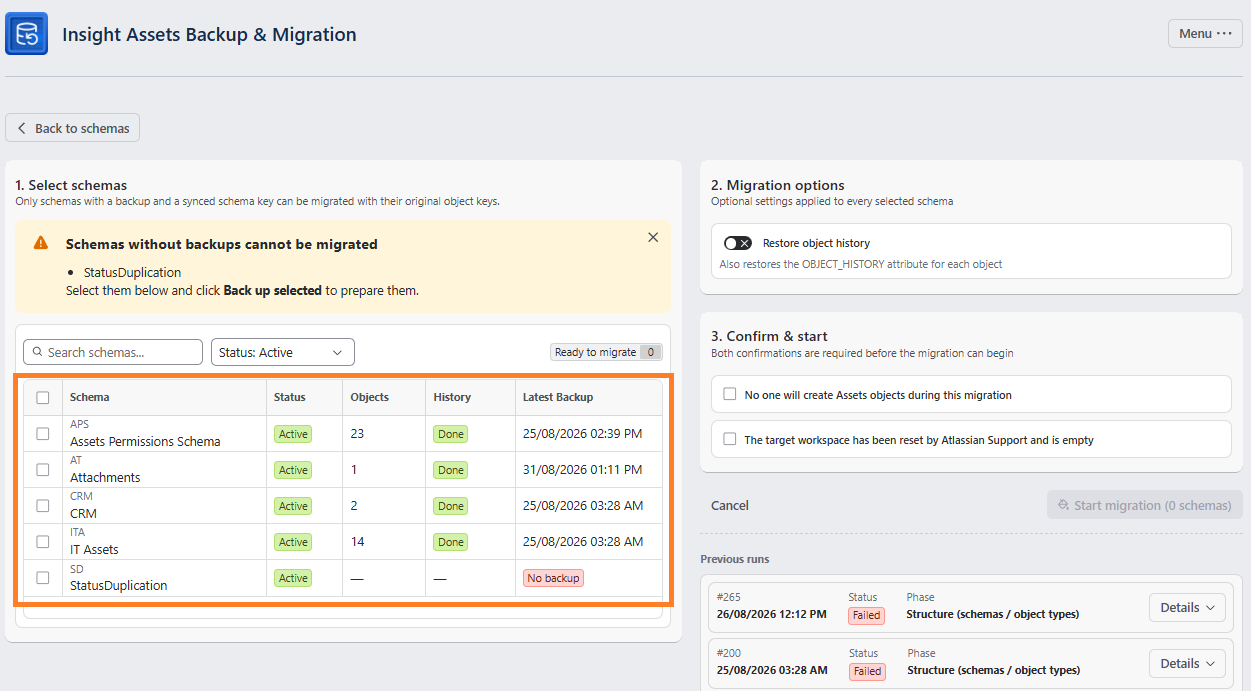Click the Ready to migrate counter badge
The height and width of the screenshot is (691, 1251).
pos(606,352)
